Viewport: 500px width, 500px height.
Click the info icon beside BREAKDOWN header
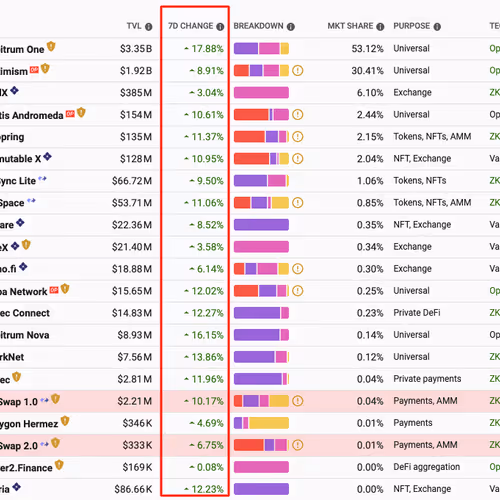(291, 27)
